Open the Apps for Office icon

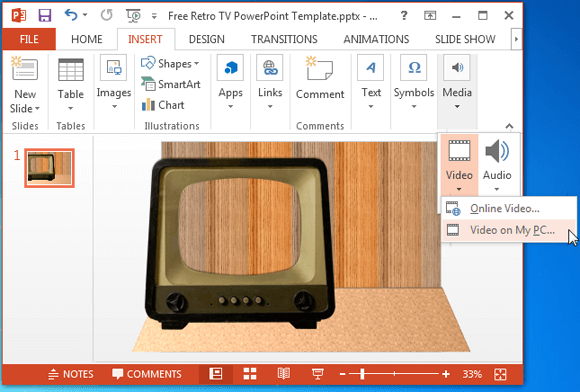coord(230,68)
